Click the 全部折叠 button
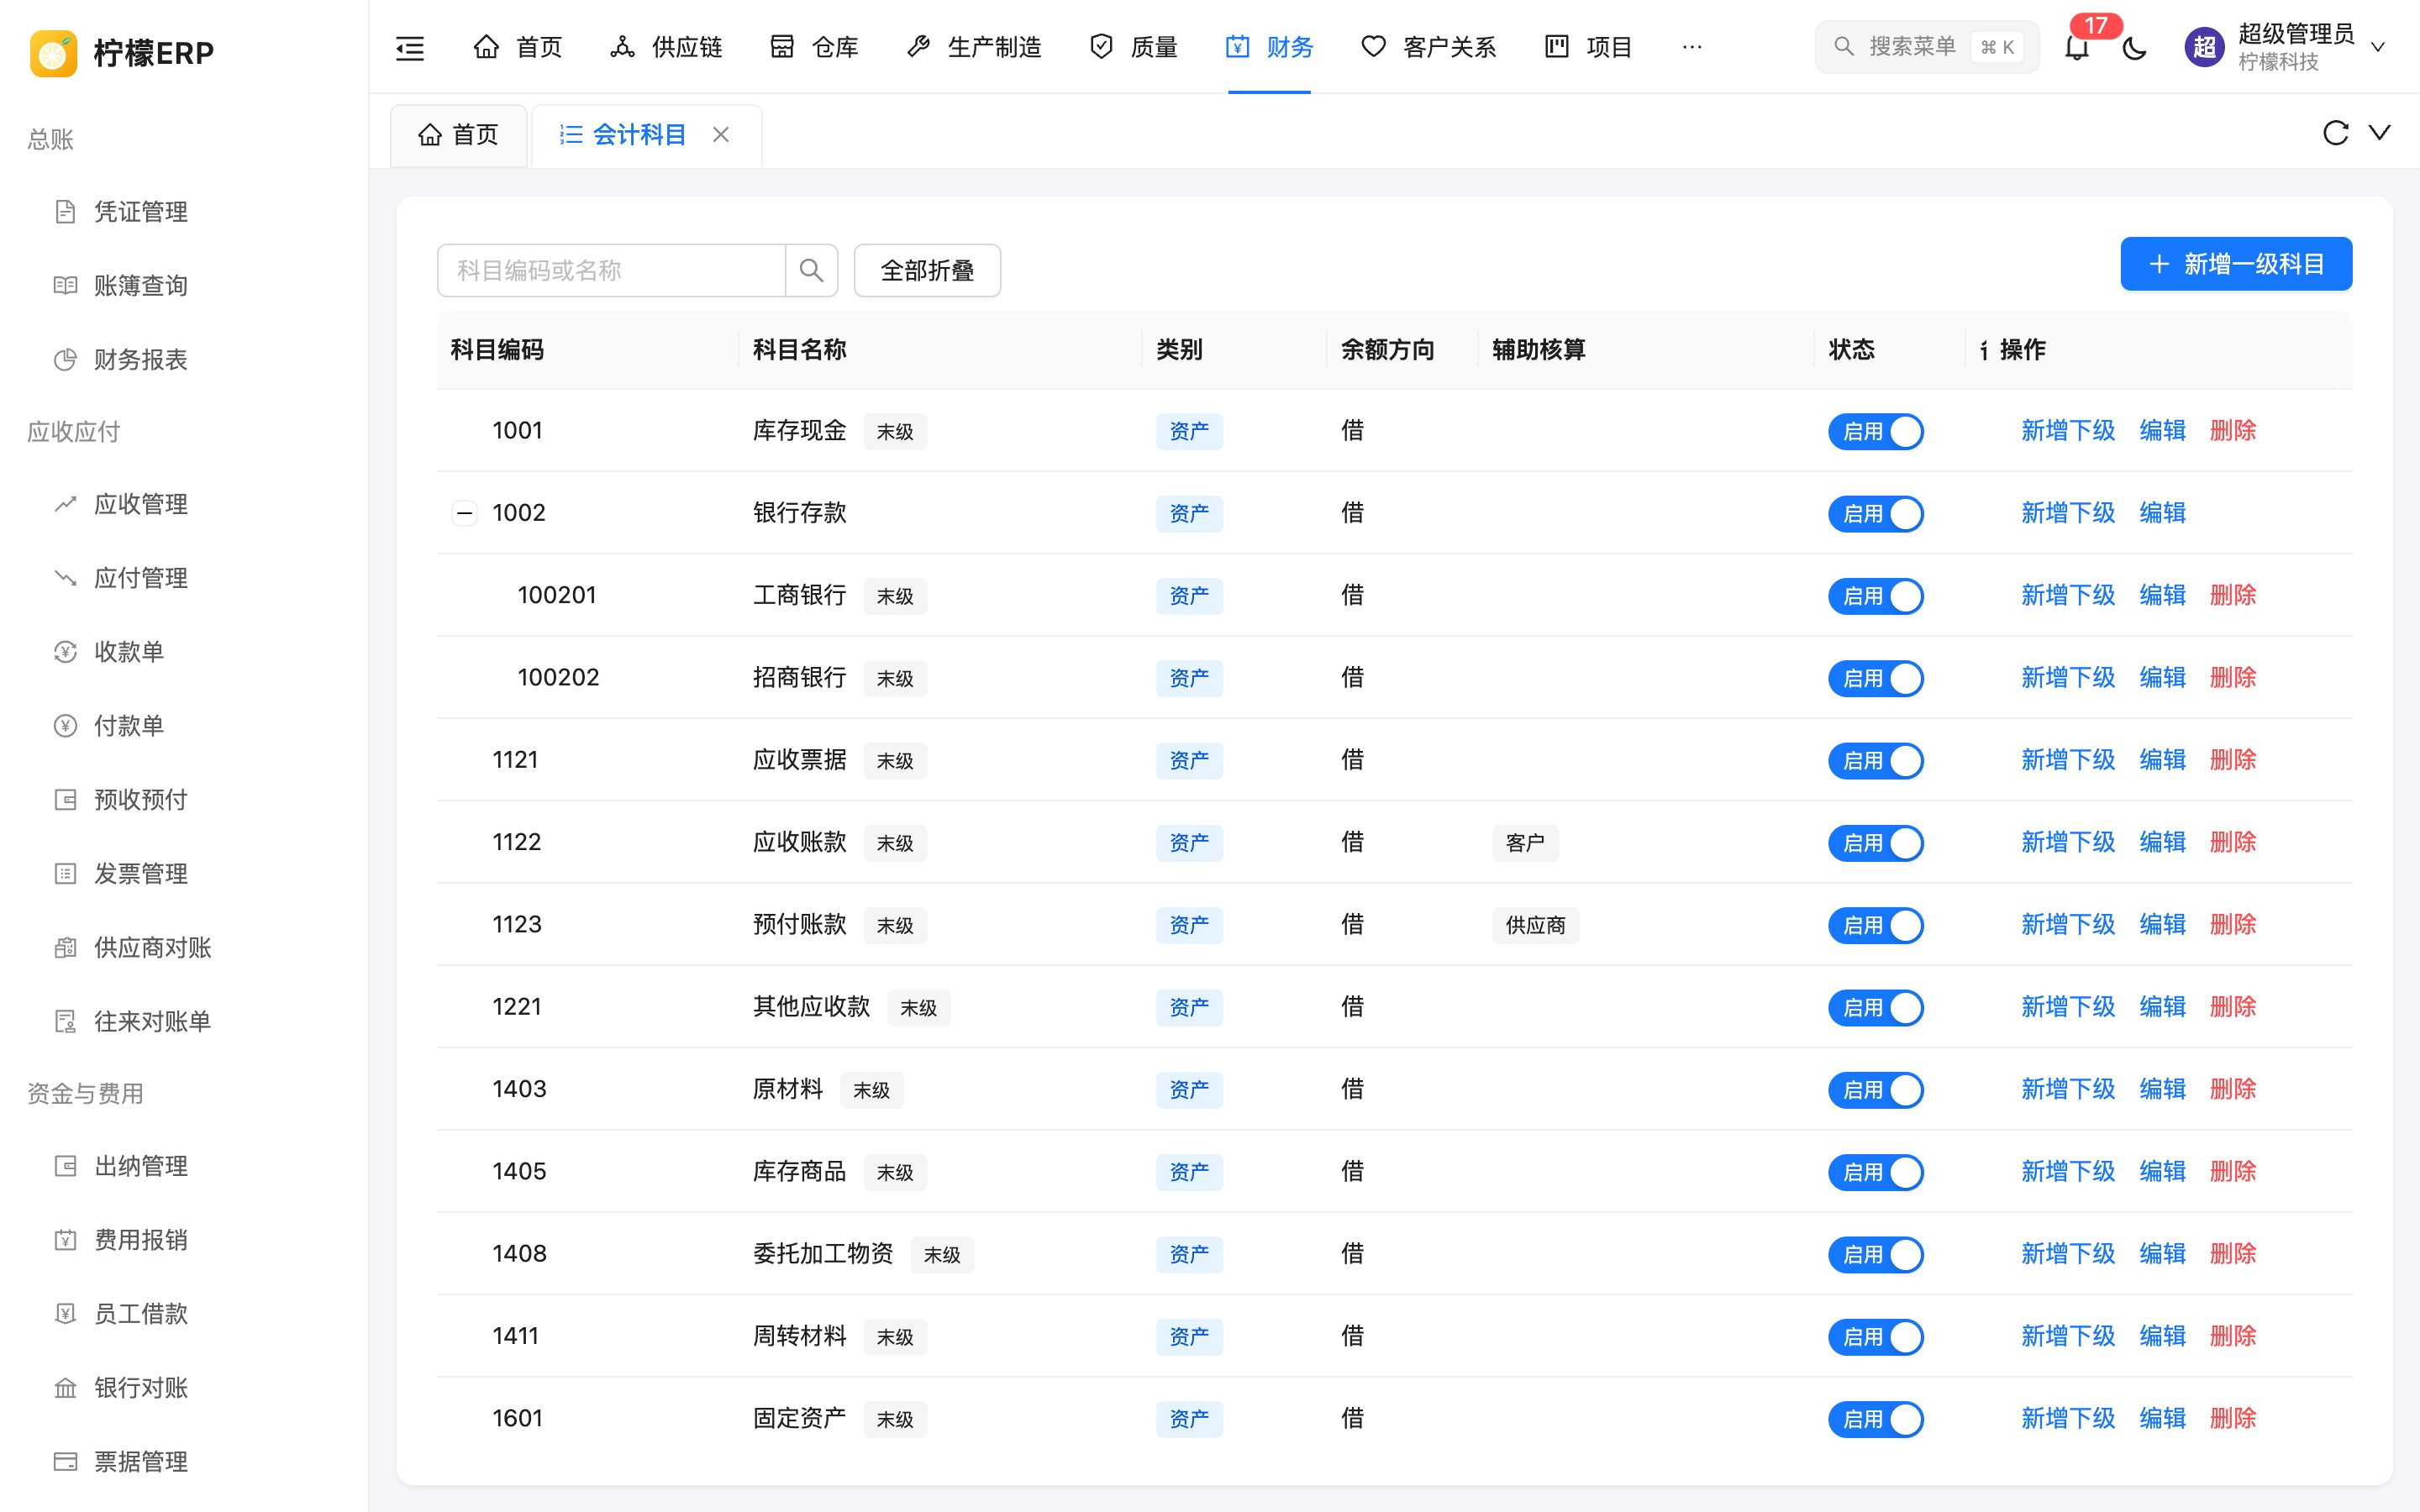Image resolution: width=2420 pixels, height=1512 pixels. 927,270
